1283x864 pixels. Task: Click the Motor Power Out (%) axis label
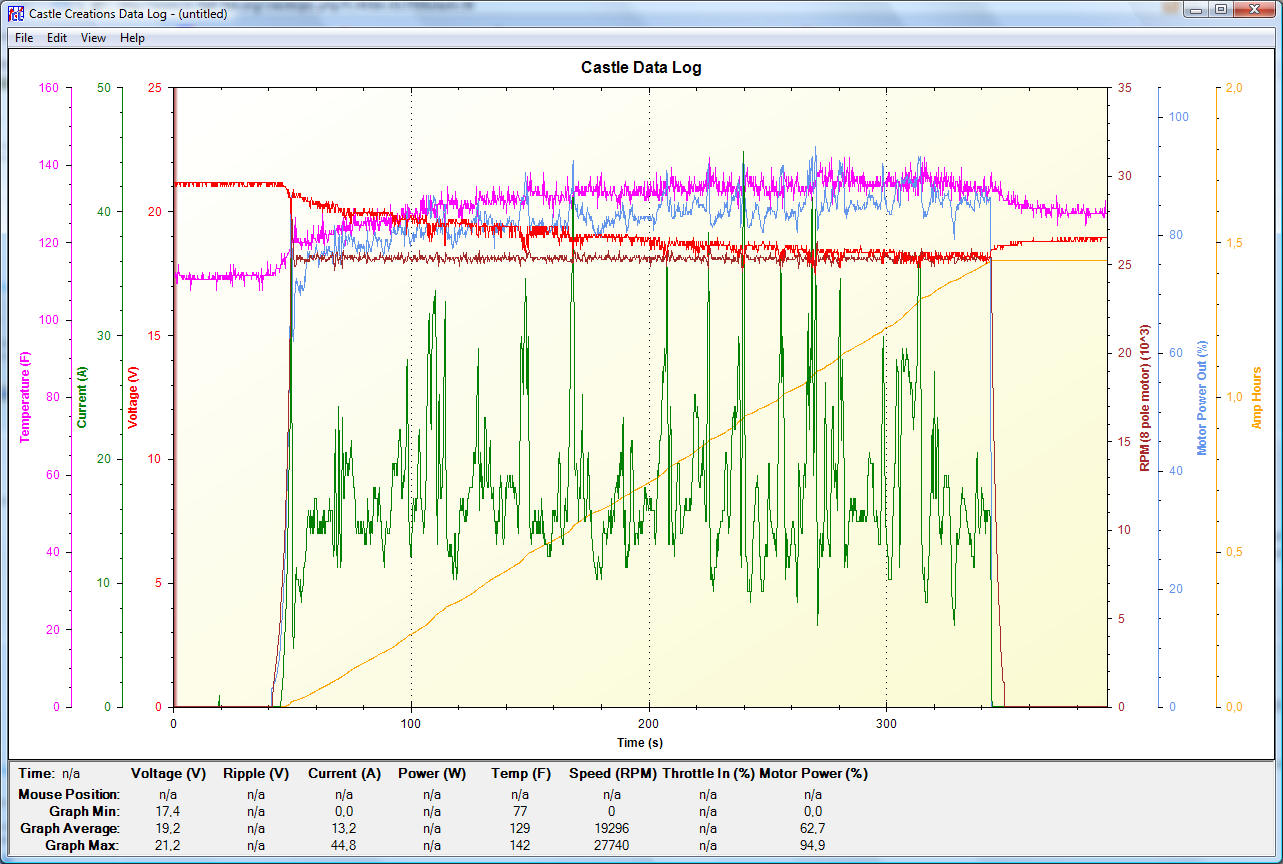pyautogui.click(x=1203, y=397)
